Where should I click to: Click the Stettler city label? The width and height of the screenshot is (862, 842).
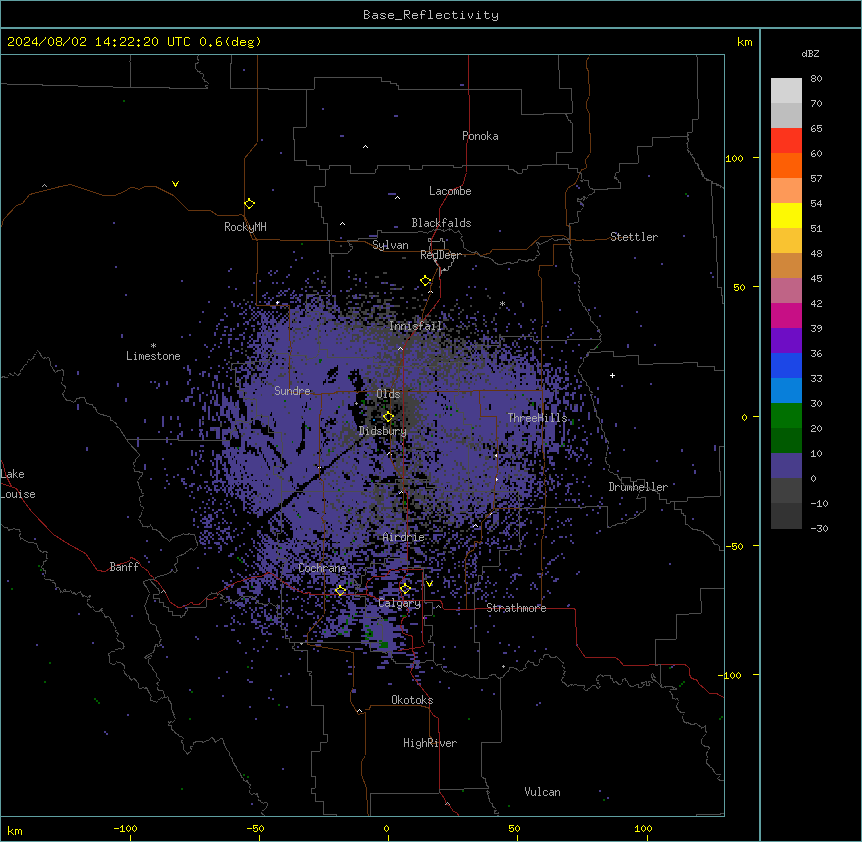point(634,237)
